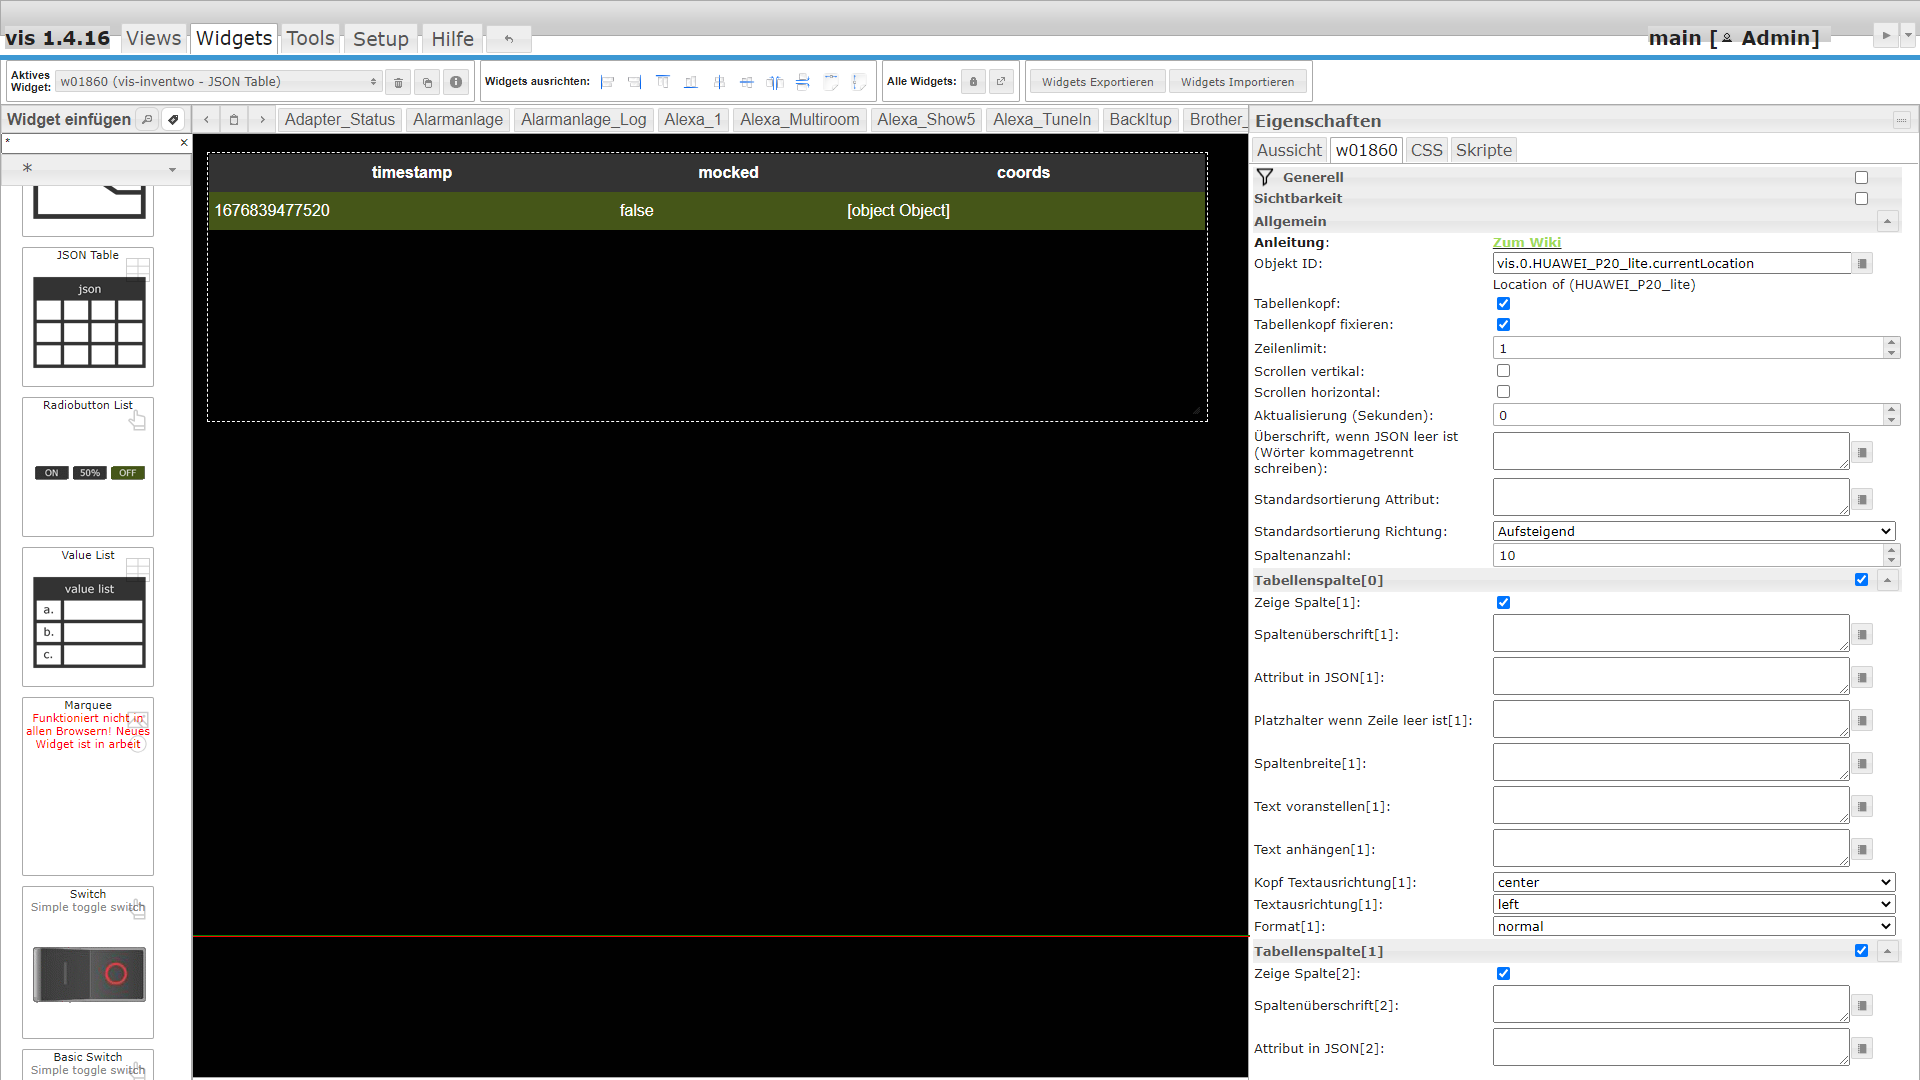Toggle the Tabellenspalte[1] group checkbox
The height and width of the screenshot is (1080, 1920).
(x=1861, y=951)
